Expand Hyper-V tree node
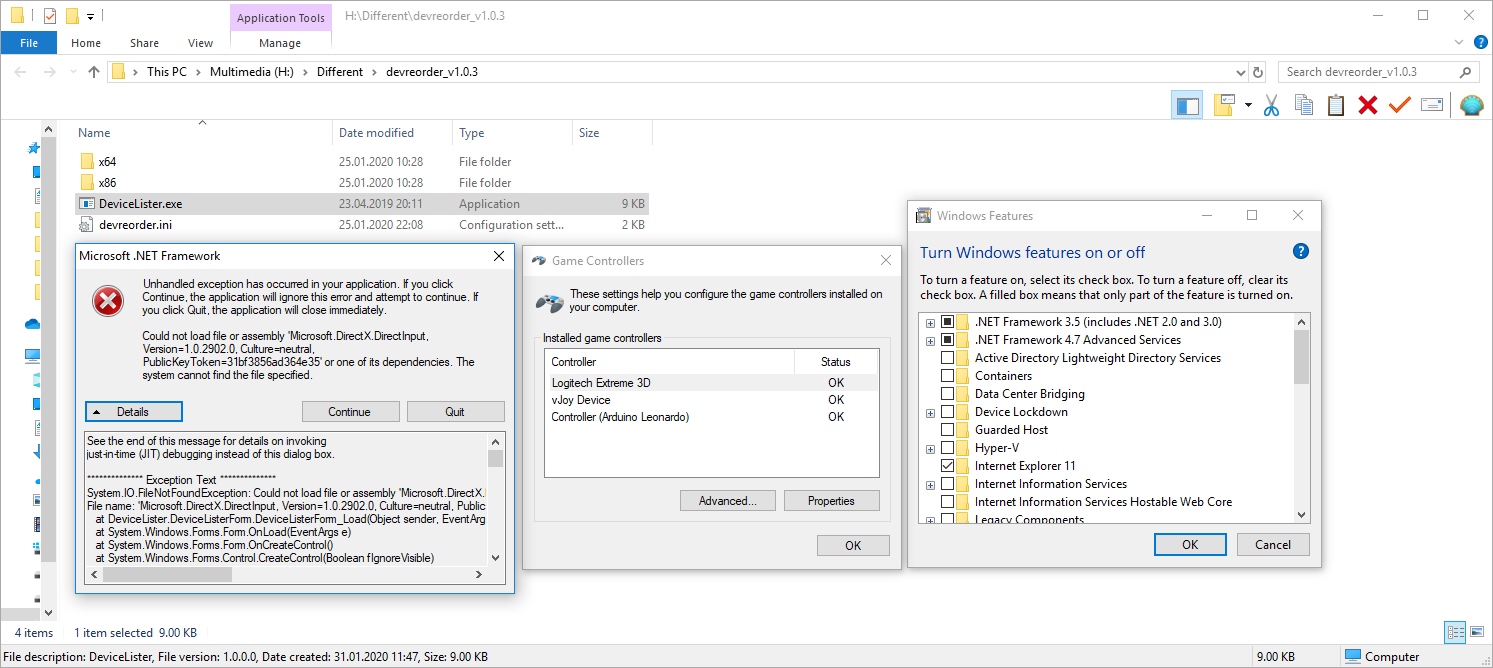The height and width of the screenshot is (668, 1493). [930, 449]
